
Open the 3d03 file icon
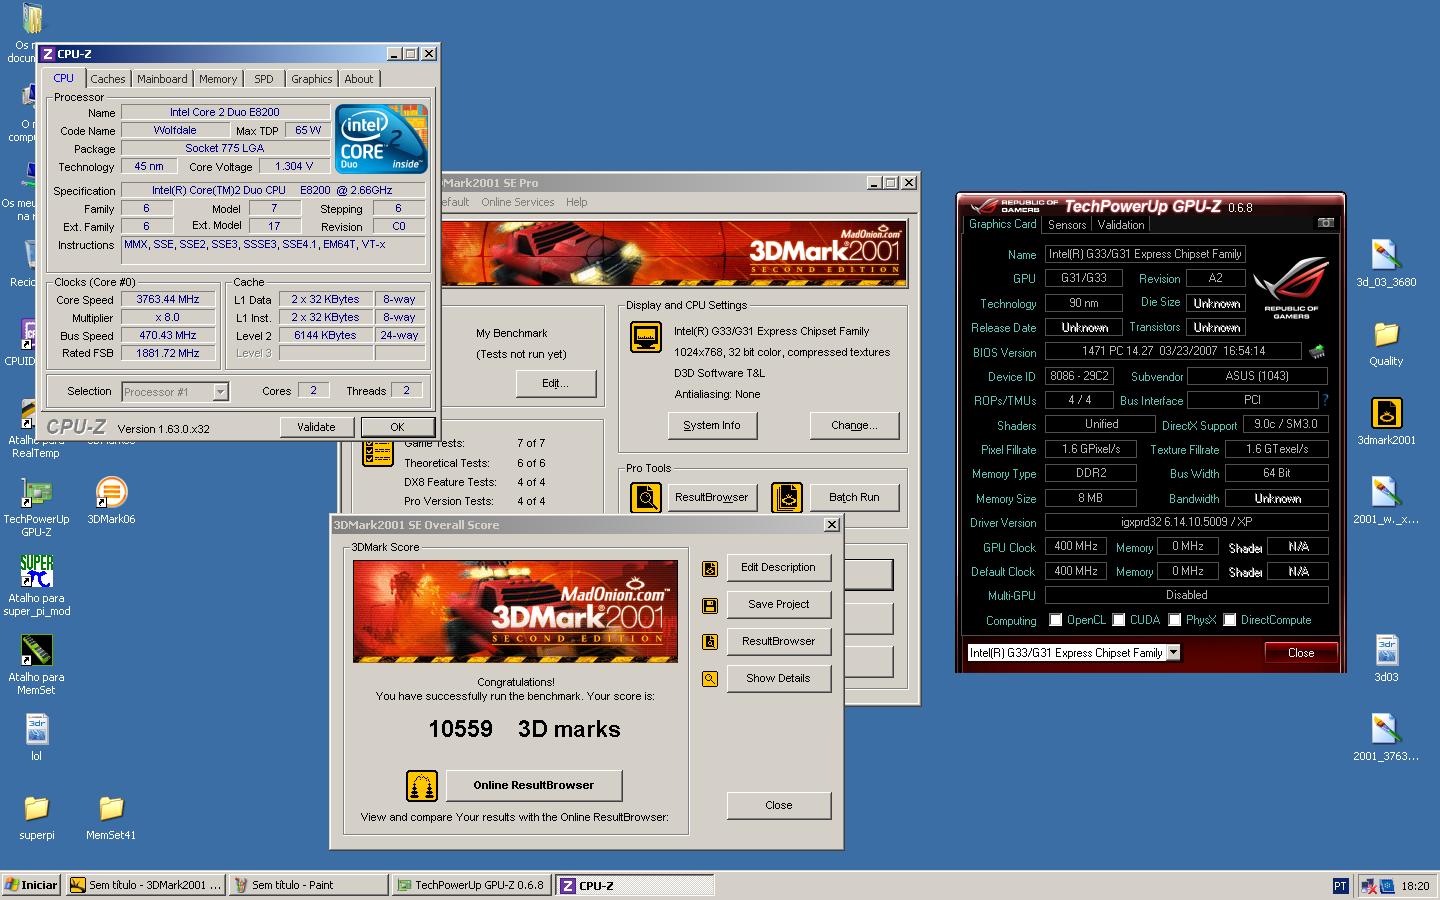(x=1386, y=658)
